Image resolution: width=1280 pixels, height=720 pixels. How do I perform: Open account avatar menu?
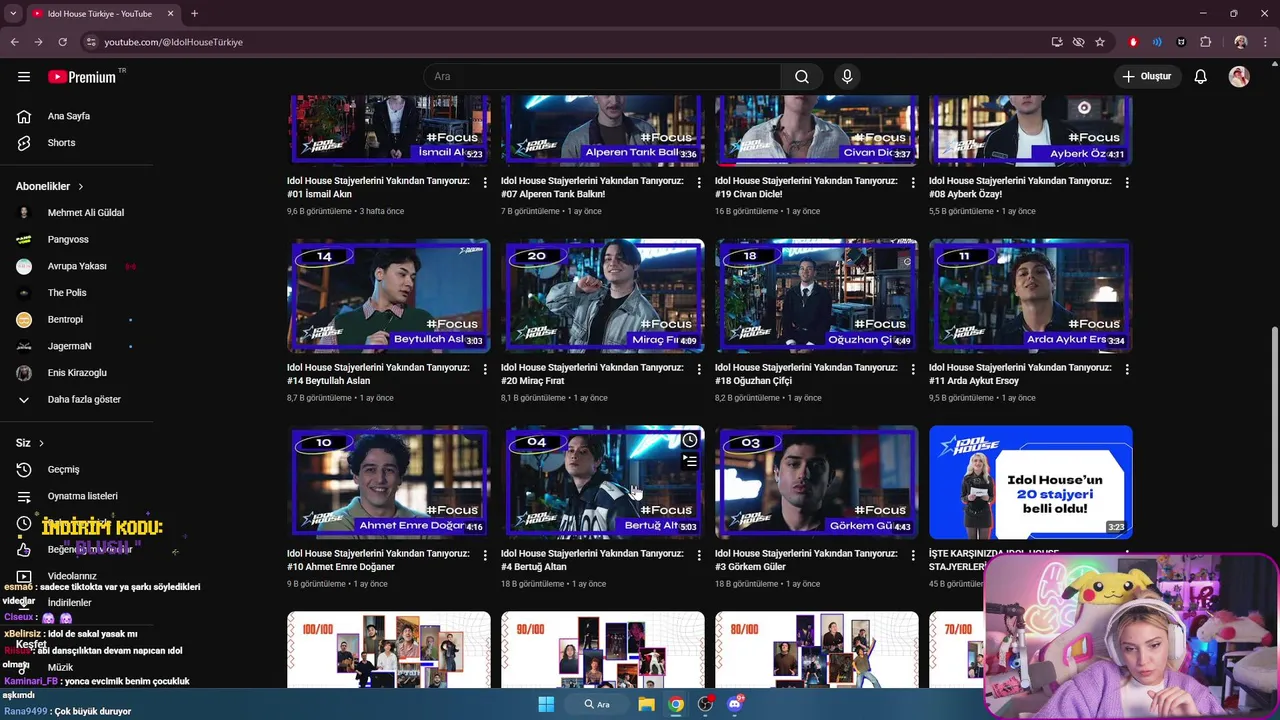coord(1239,76)
